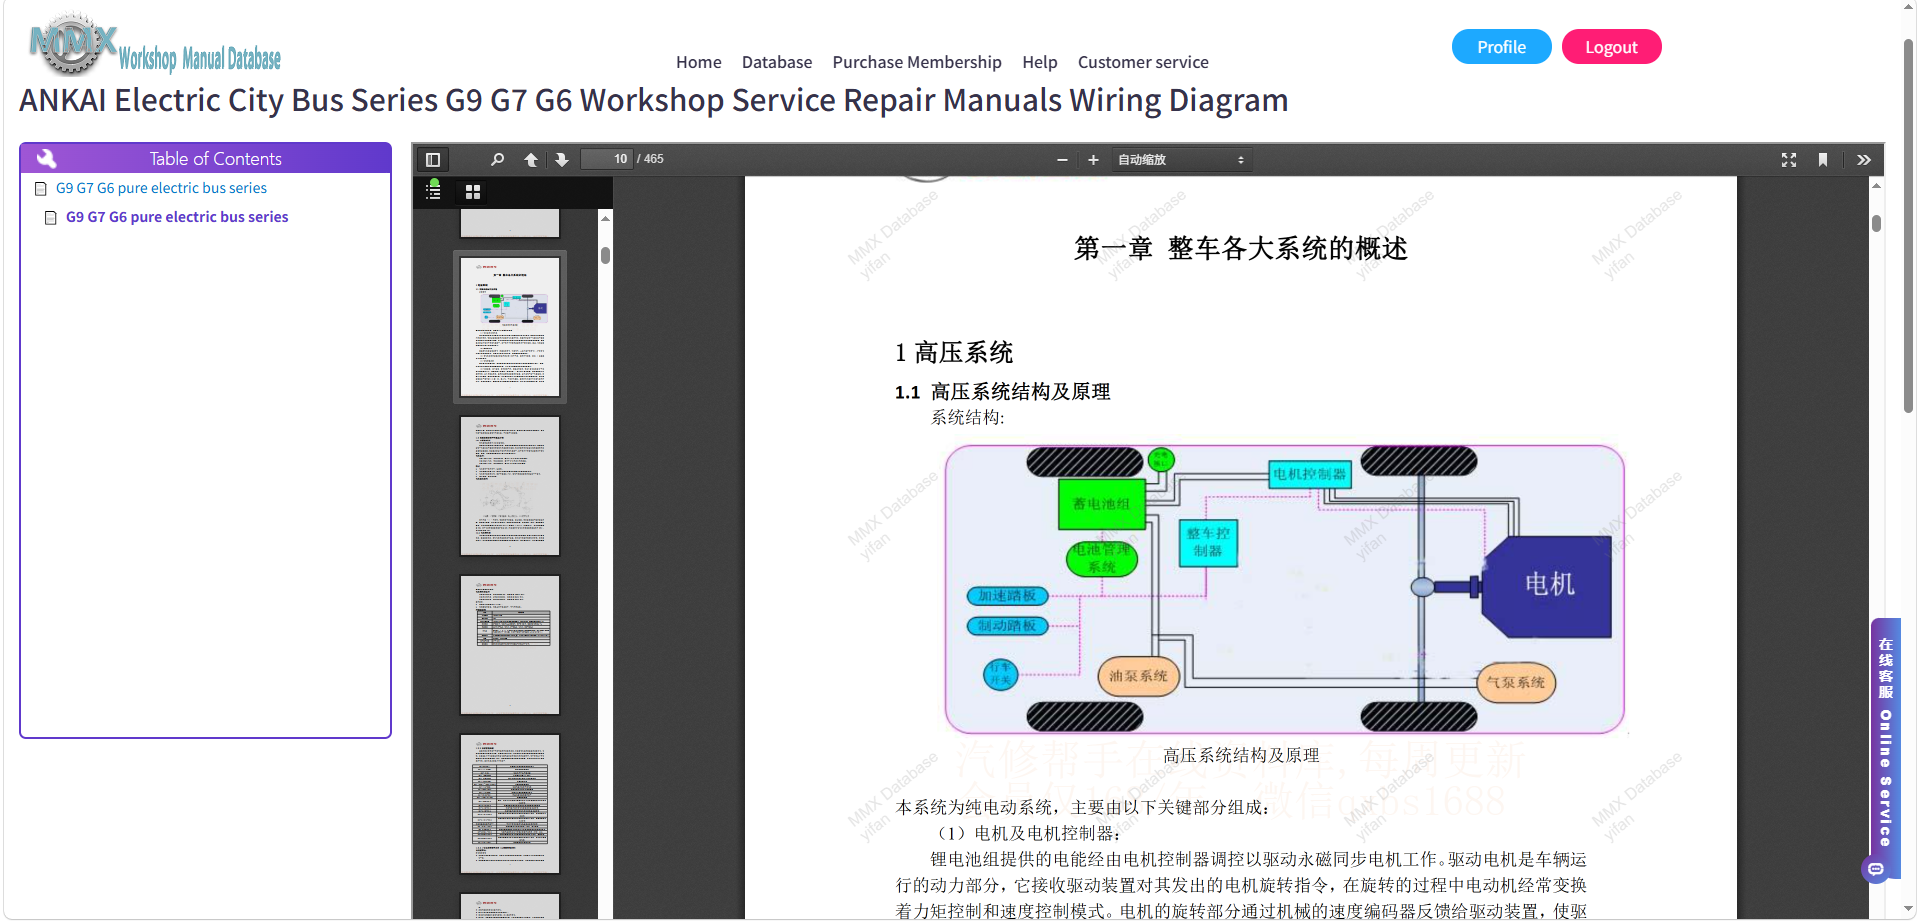Open the Help menu item
This screenshot has width=1920, height=922.
(1040, 62)
